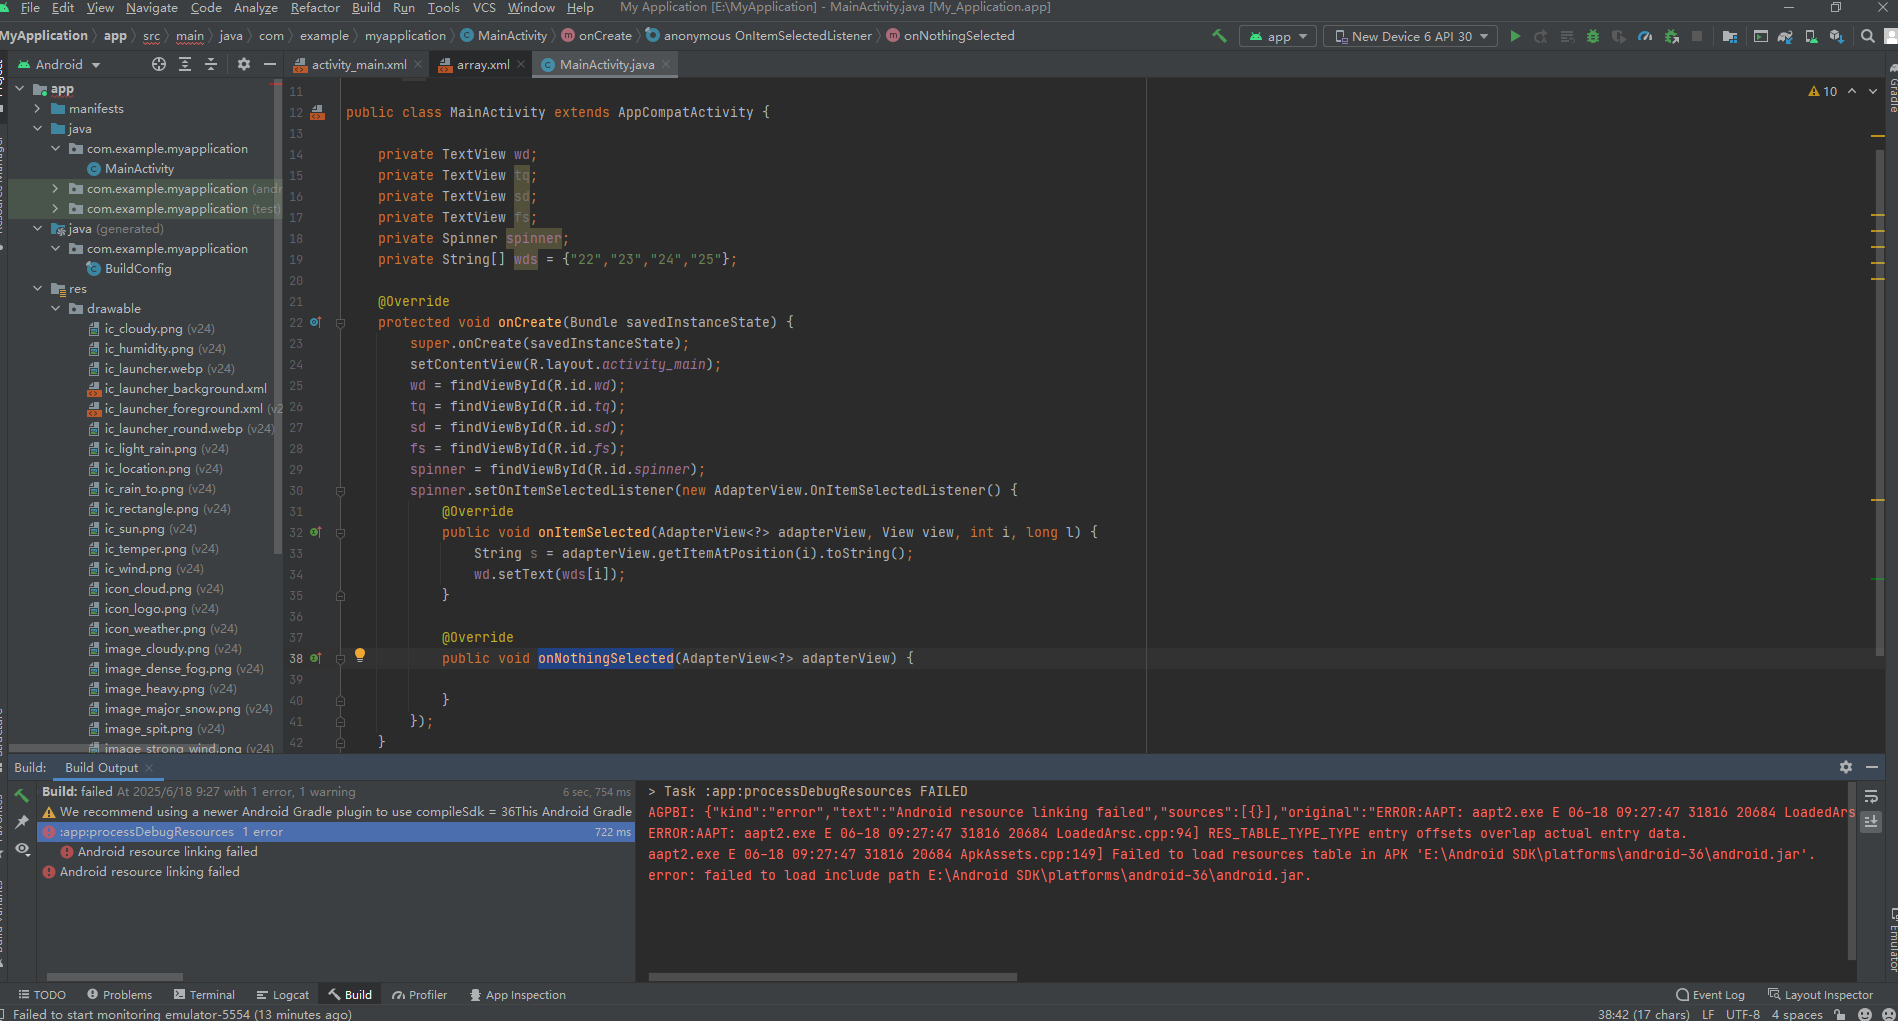The width and height of the screenshot is (1898, 1021).
Task: Switch to the array.xml editor tab
Action: (483, 64)
